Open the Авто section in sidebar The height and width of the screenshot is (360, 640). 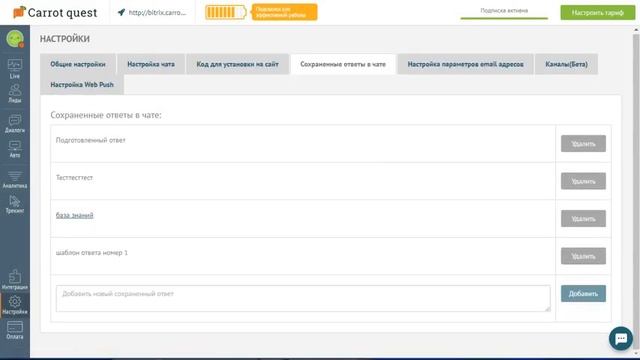[x=15, y=149]
